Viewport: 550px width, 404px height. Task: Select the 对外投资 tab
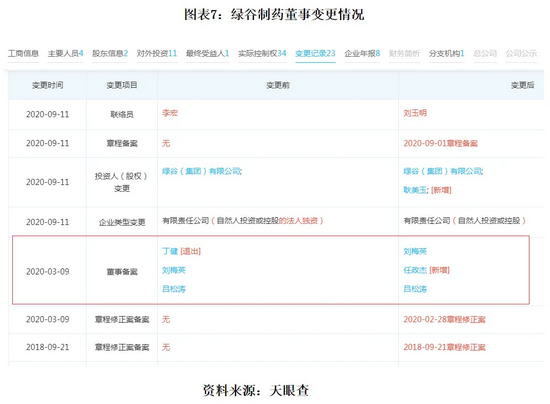coord(157,53)
